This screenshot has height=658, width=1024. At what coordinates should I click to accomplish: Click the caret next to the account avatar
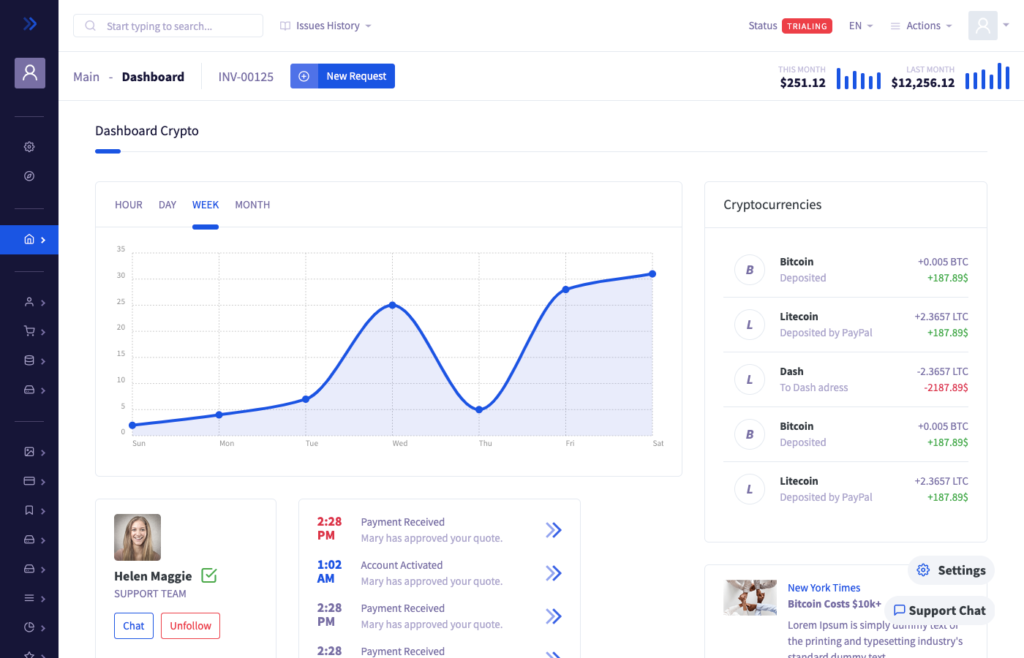[1006, 25]
